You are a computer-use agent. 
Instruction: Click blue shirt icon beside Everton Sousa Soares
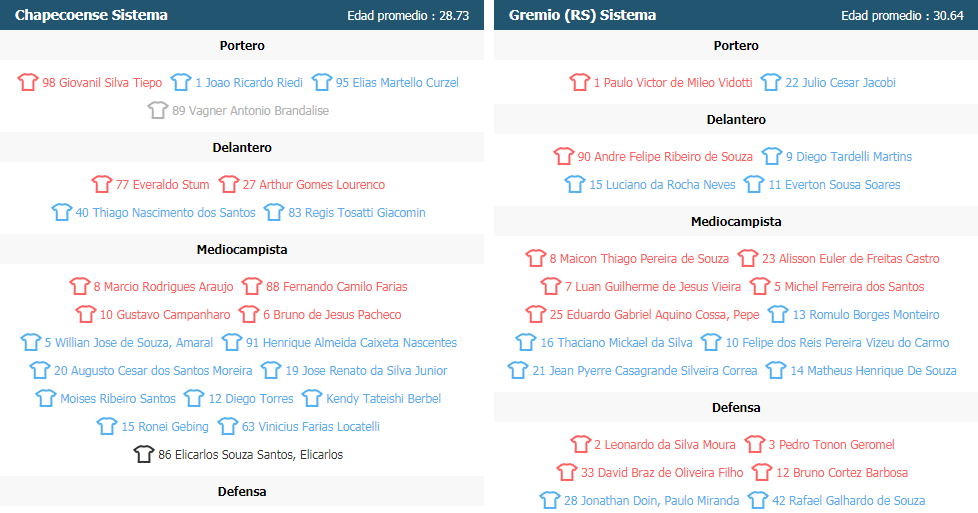pos(754,185)
